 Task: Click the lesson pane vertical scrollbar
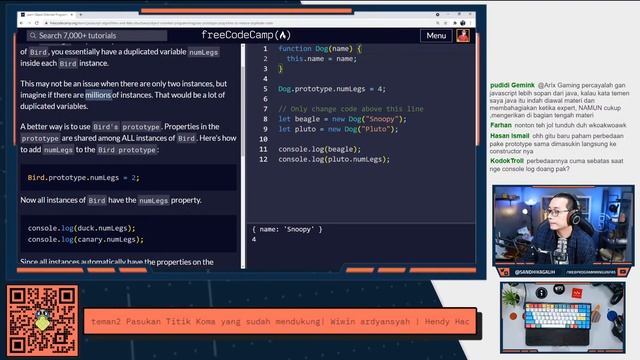[243, 155]
